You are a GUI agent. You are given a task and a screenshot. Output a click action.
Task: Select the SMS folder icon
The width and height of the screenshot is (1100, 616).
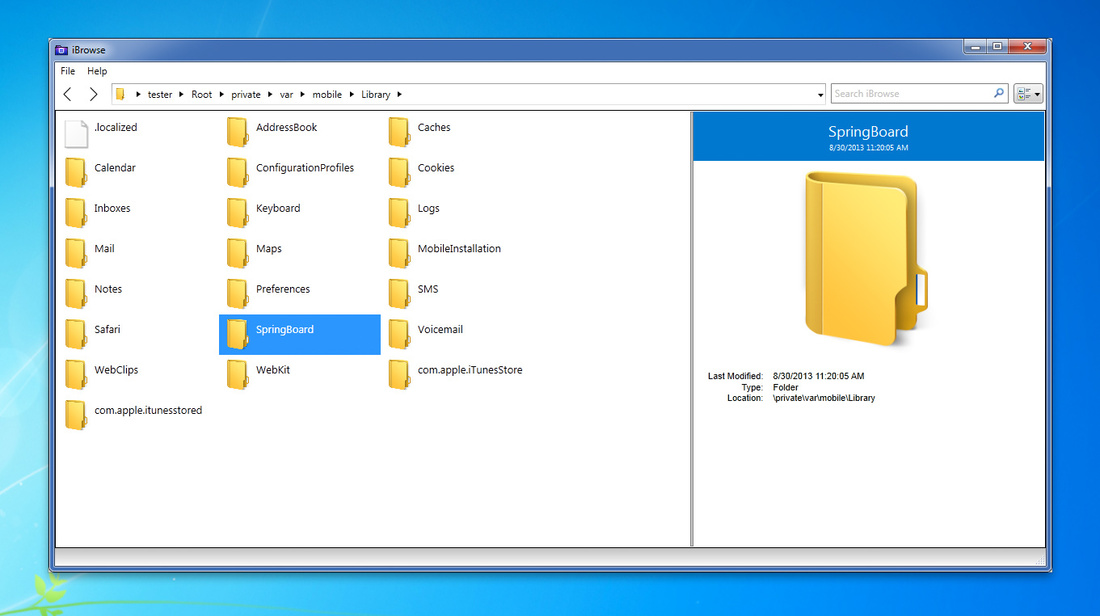click(400, 294)
